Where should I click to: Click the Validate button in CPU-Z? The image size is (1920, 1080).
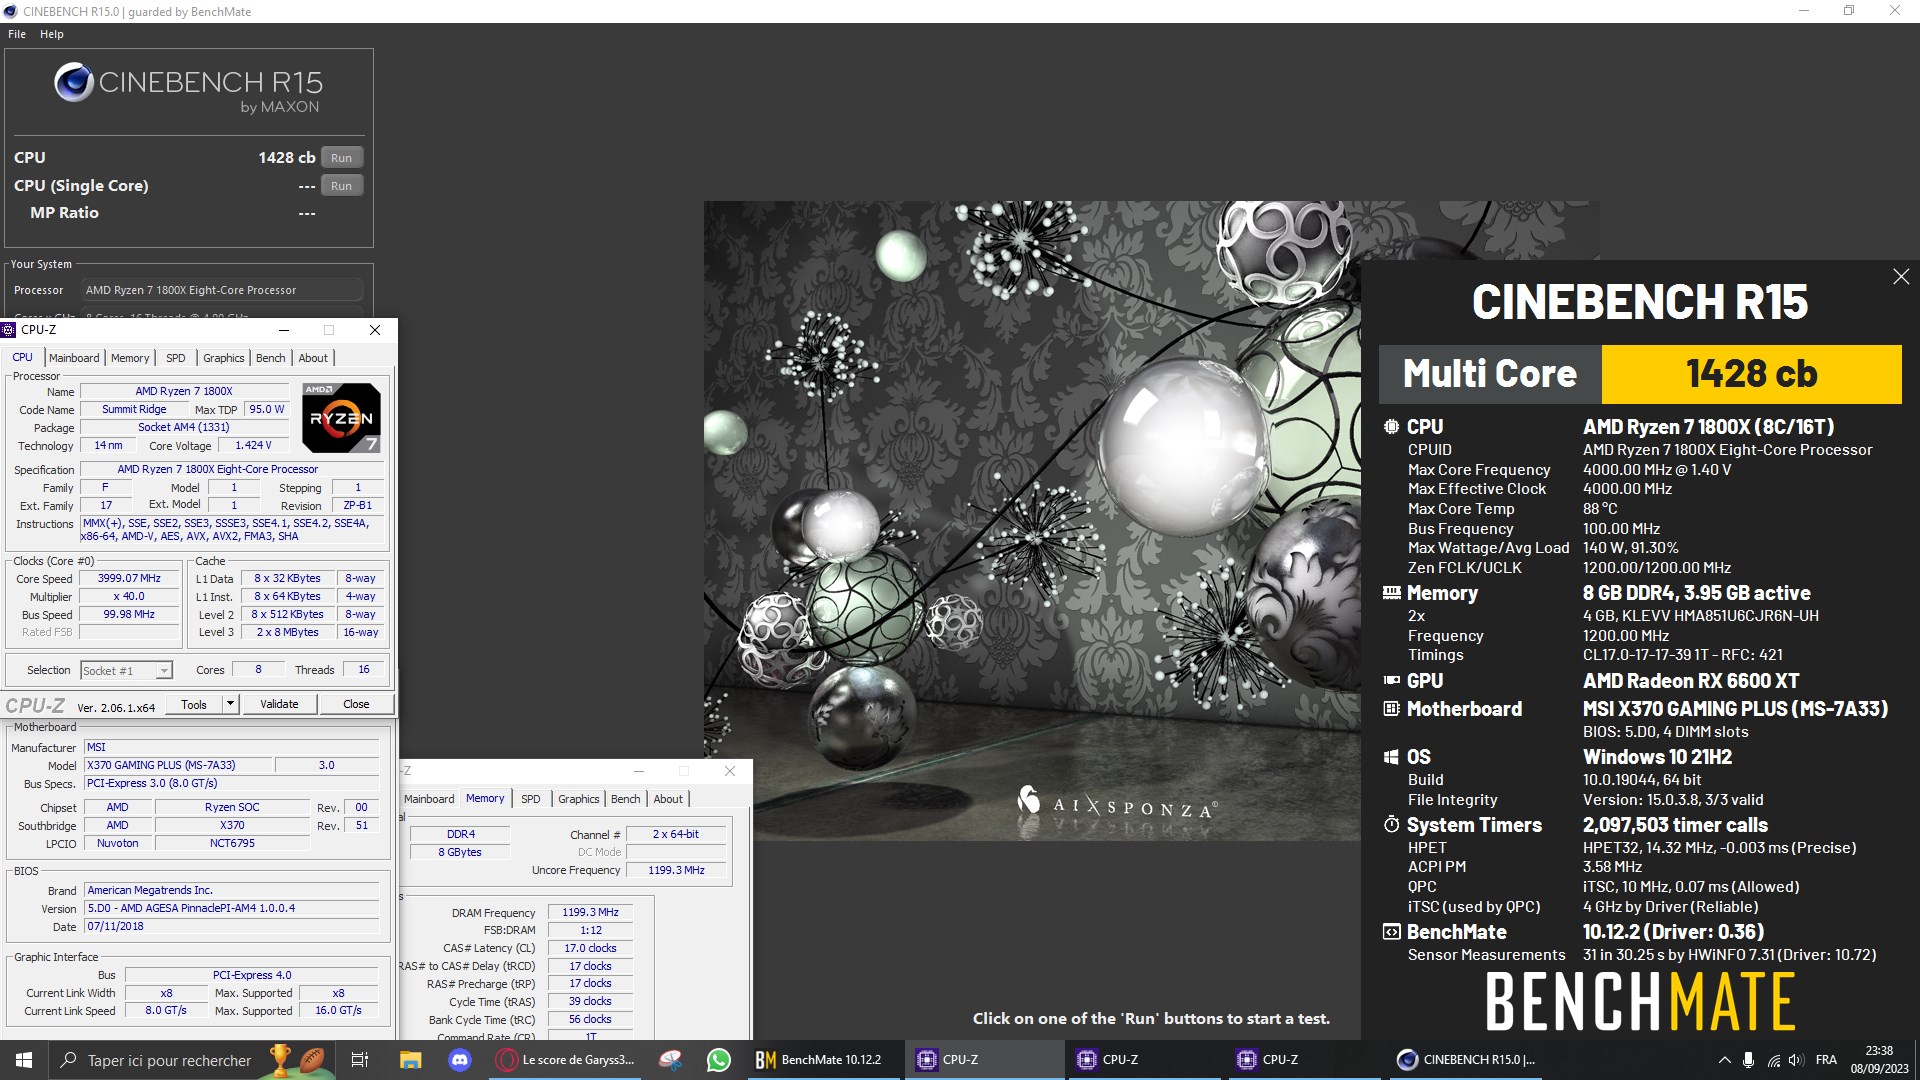tap(279, 704)
